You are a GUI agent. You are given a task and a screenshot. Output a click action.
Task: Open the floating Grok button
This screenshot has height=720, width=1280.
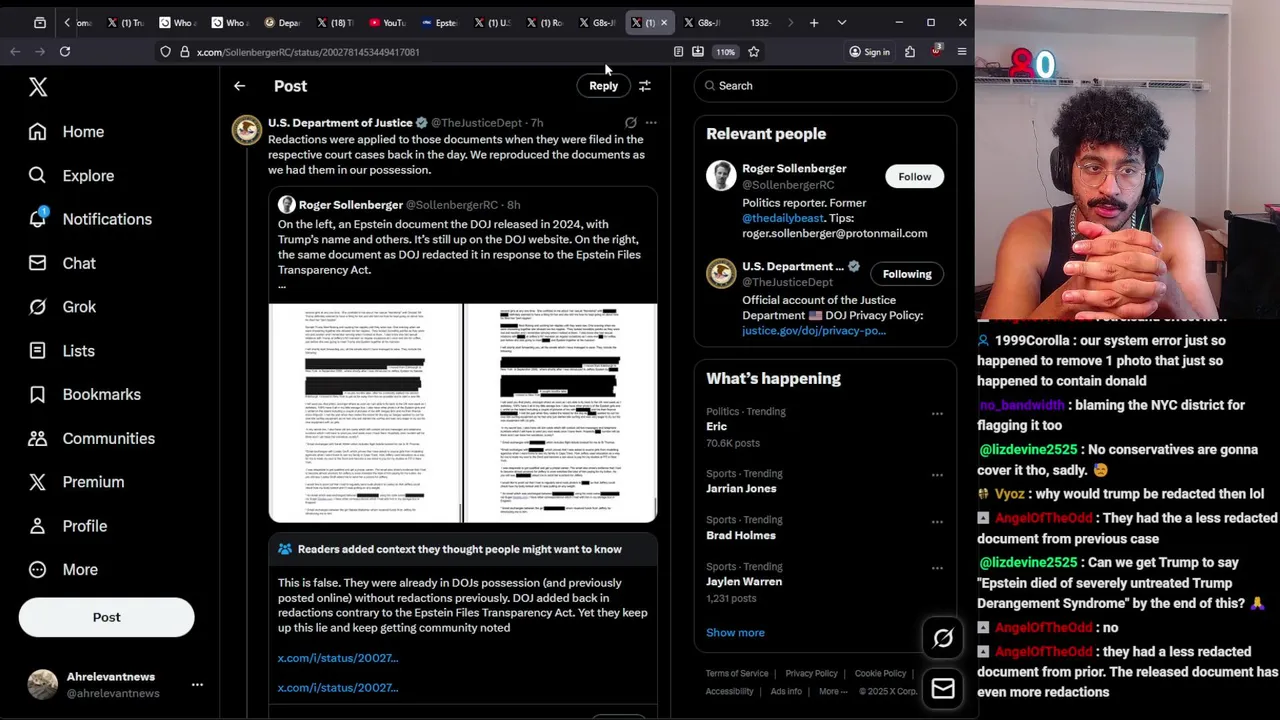[x=943, y=638]
